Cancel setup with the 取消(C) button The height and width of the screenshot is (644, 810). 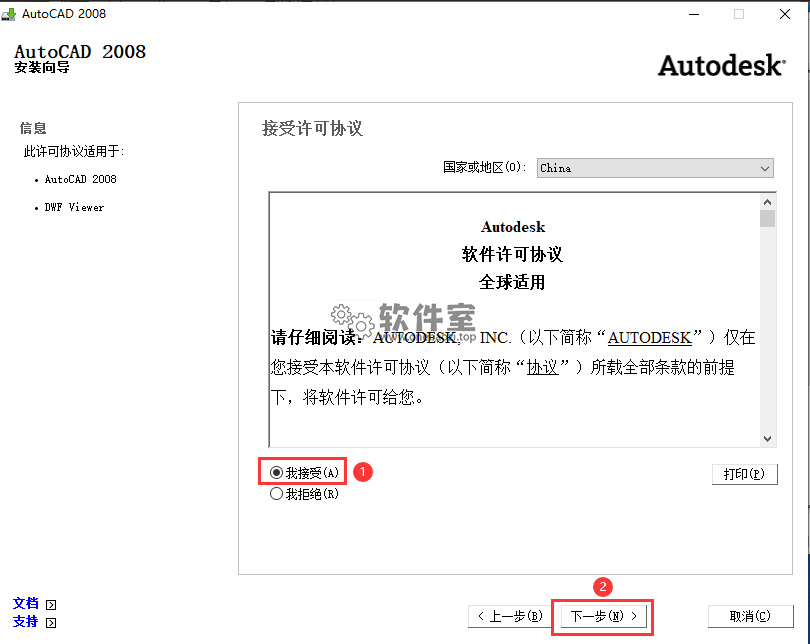tap(750, 616)
